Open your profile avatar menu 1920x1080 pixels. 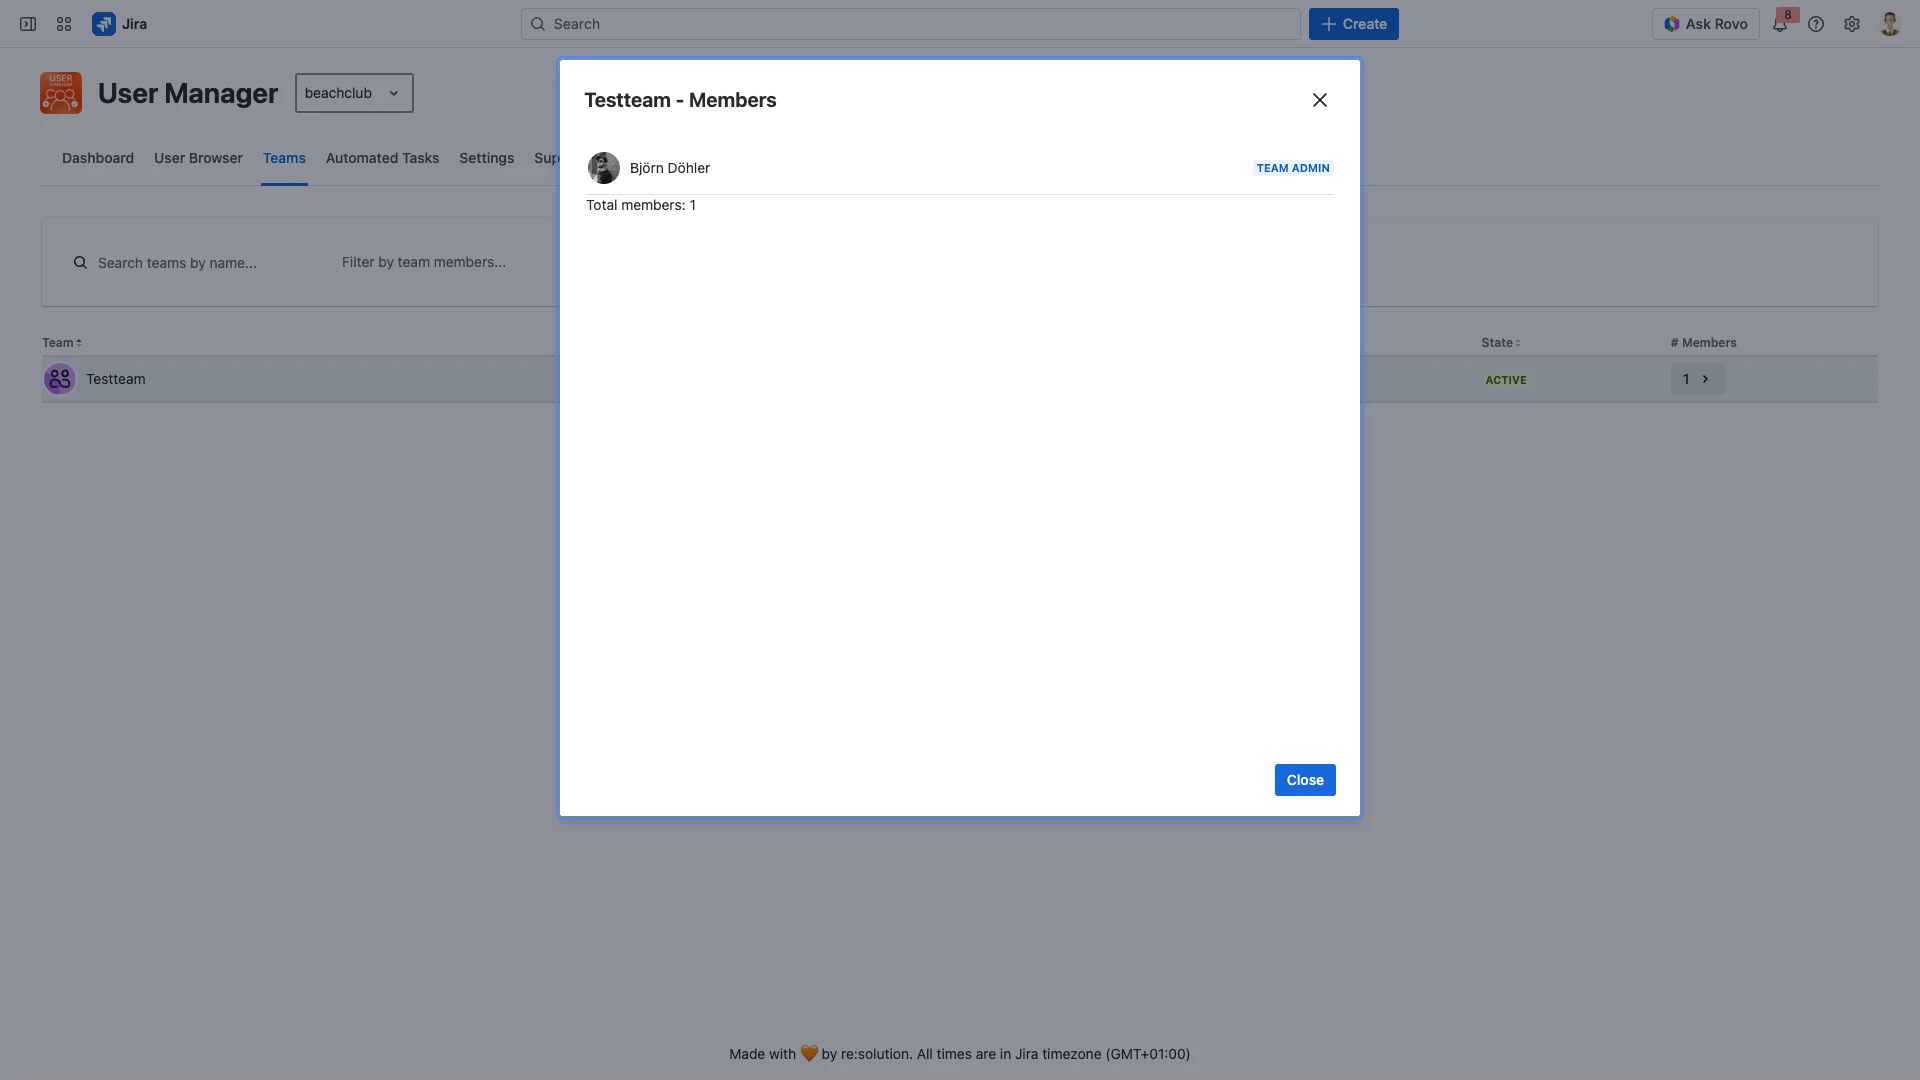click(x=1888, y=23)
